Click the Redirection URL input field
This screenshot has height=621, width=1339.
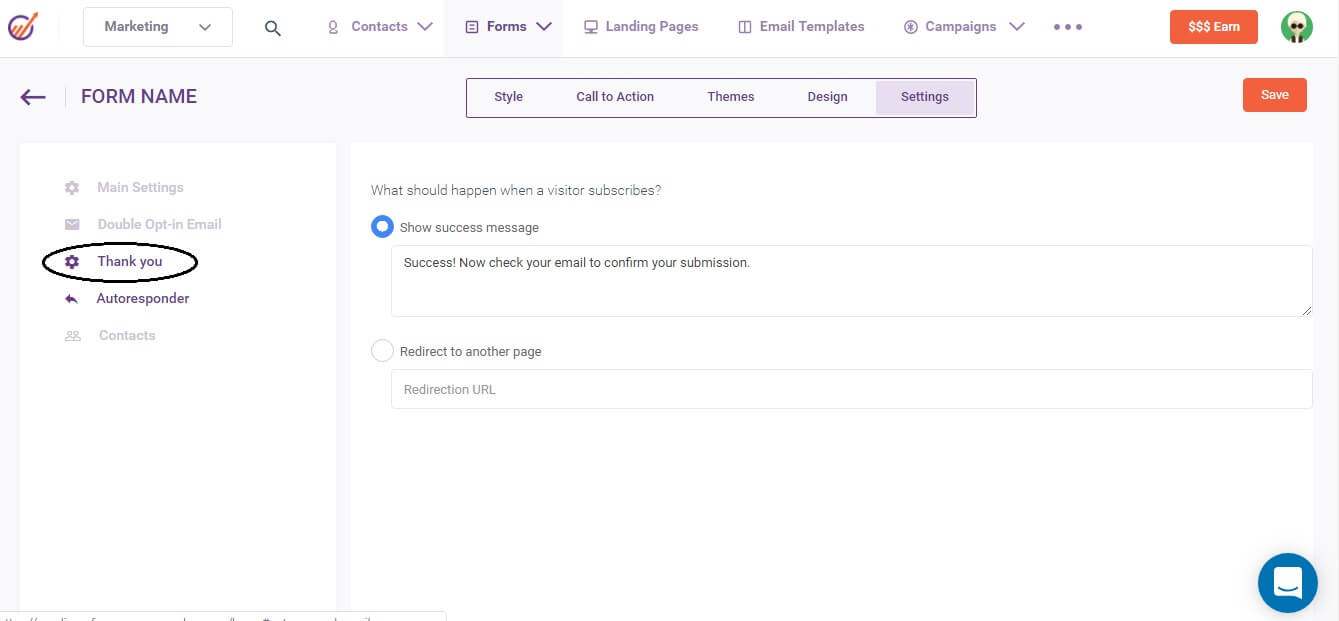850,389
